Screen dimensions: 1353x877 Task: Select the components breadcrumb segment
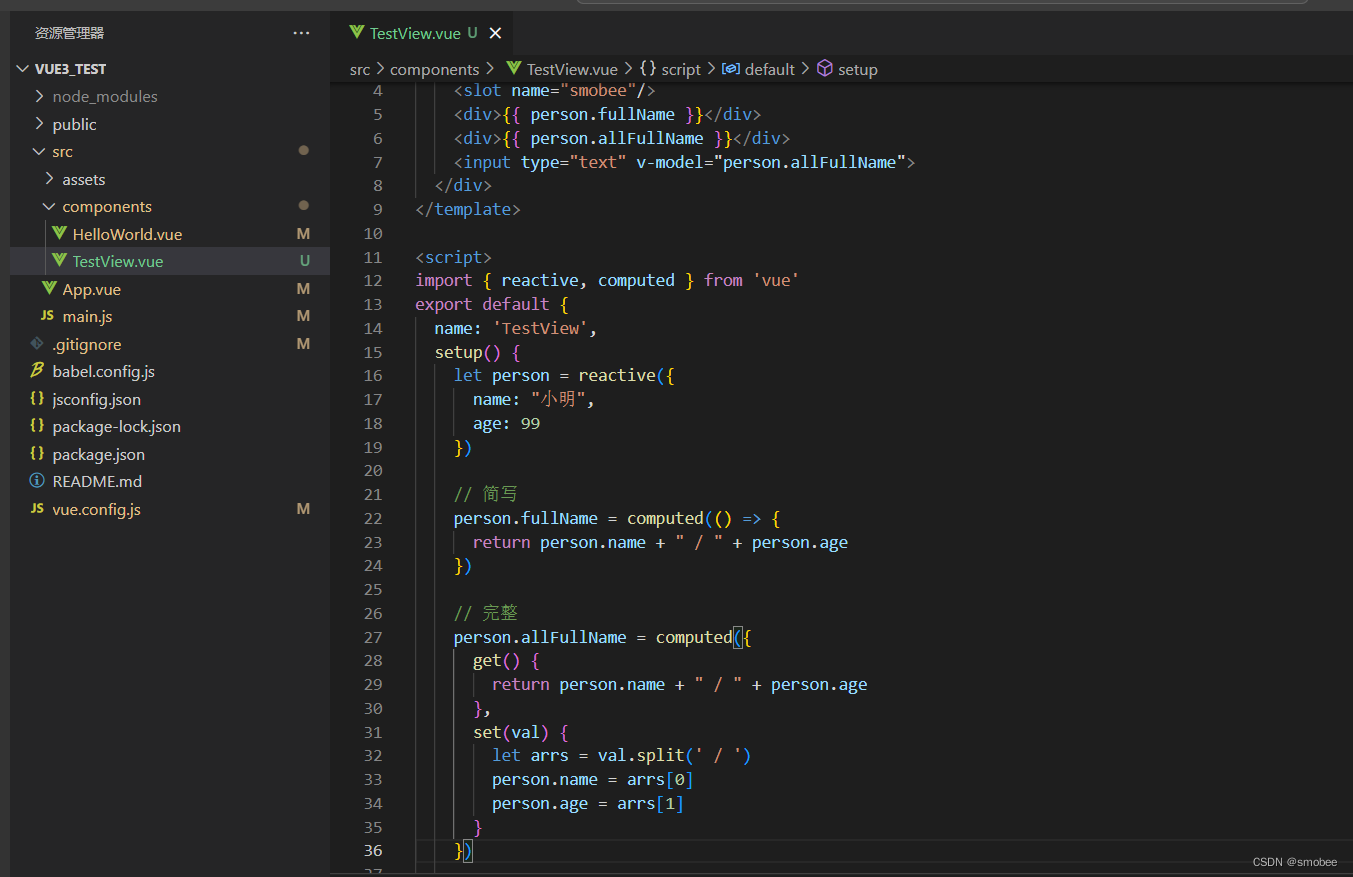pos(435,69)
